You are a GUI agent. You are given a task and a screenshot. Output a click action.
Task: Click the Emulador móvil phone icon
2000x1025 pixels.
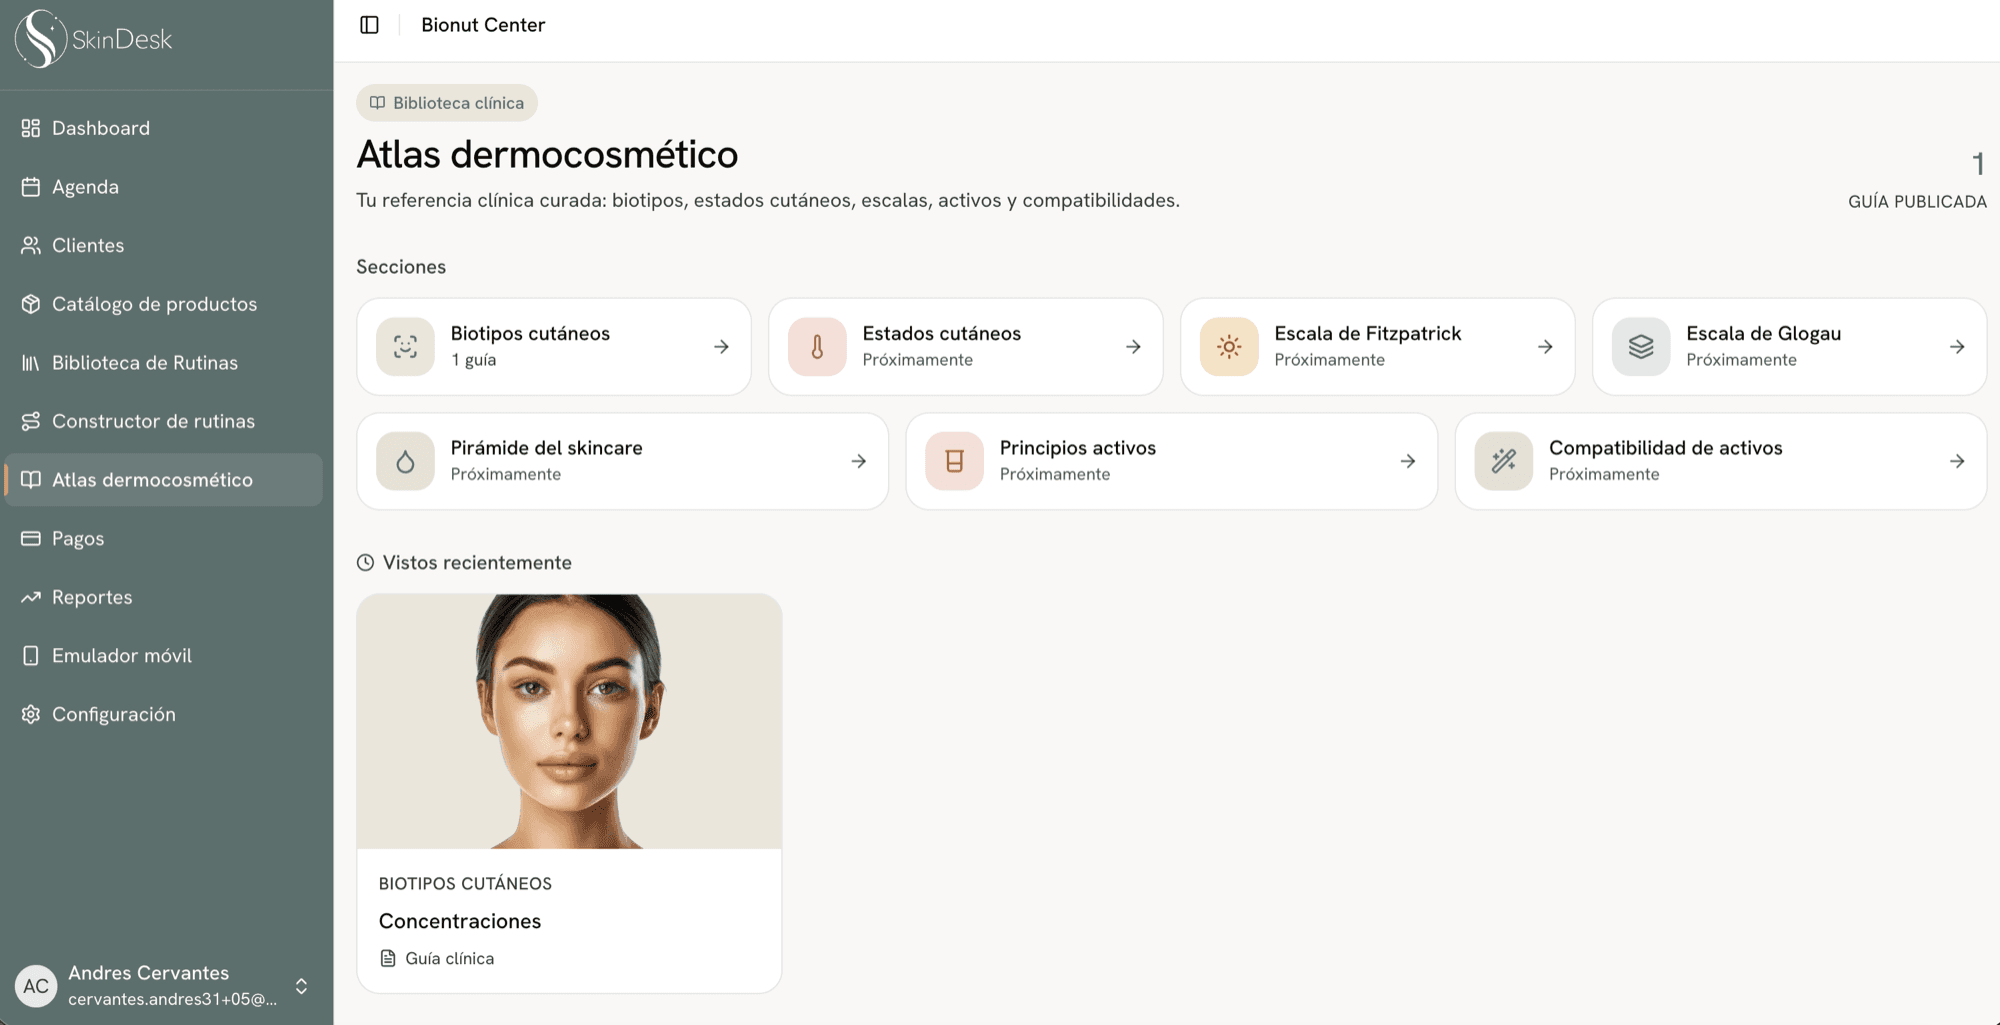(x=31, y=656)
